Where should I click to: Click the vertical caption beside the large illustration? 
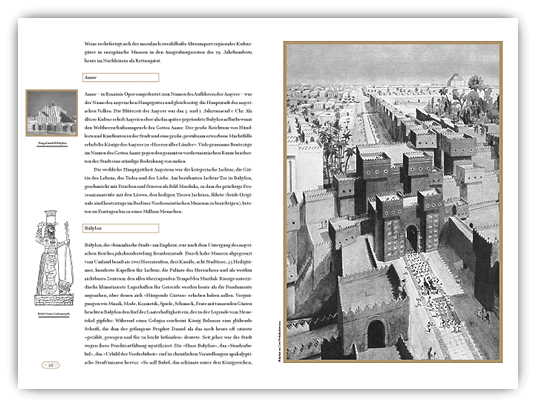coord(280,341)
